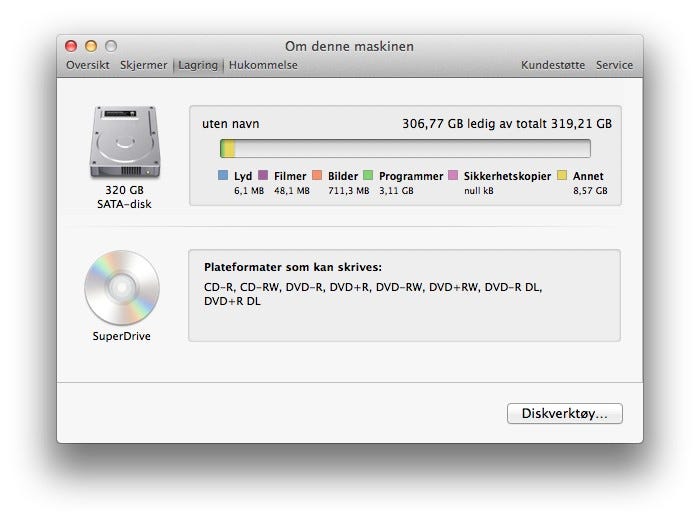
Task: Click the '320 GB SATA-disk' label
Action: coord(124,197)
